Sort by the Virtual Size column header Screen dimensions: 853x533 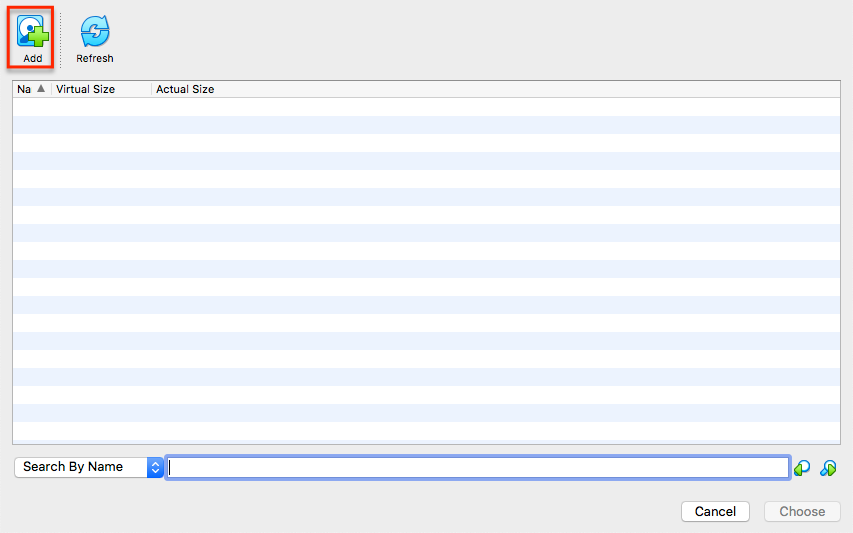86,89
